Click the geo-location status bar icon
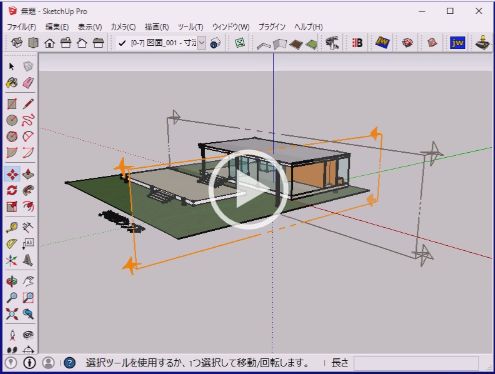The width and height of the screenshot is (495, 374). pos(11,362)
